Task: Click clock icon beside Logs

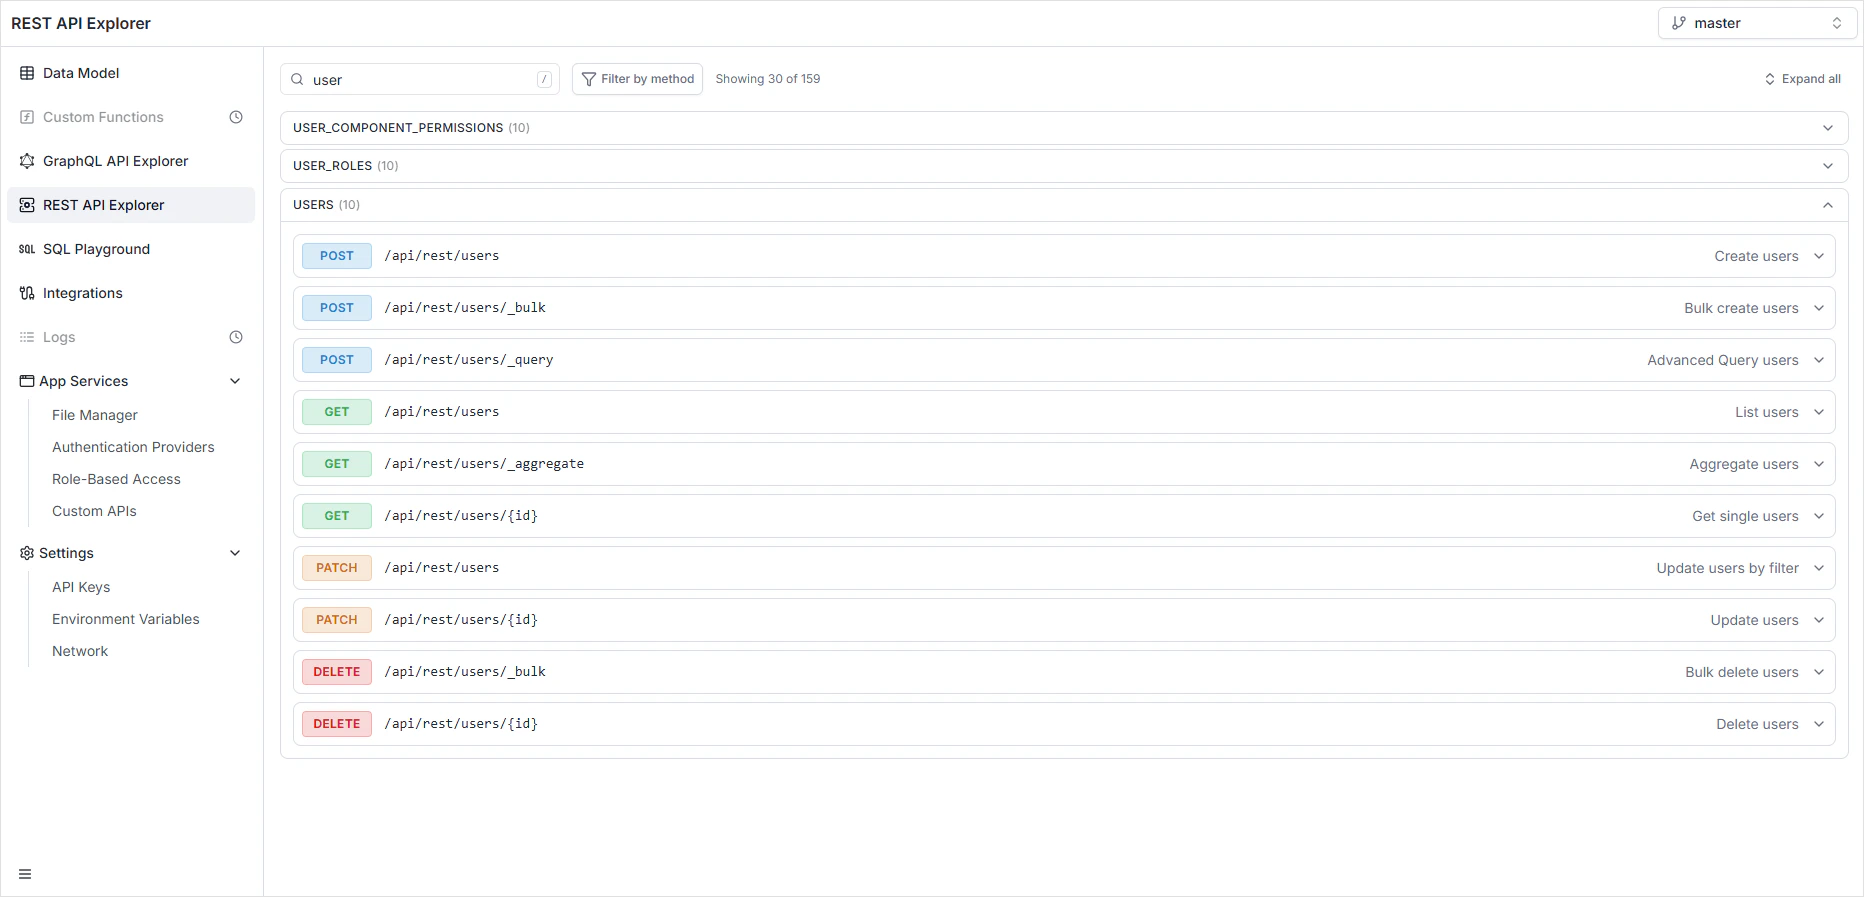Action: point(236,337)
